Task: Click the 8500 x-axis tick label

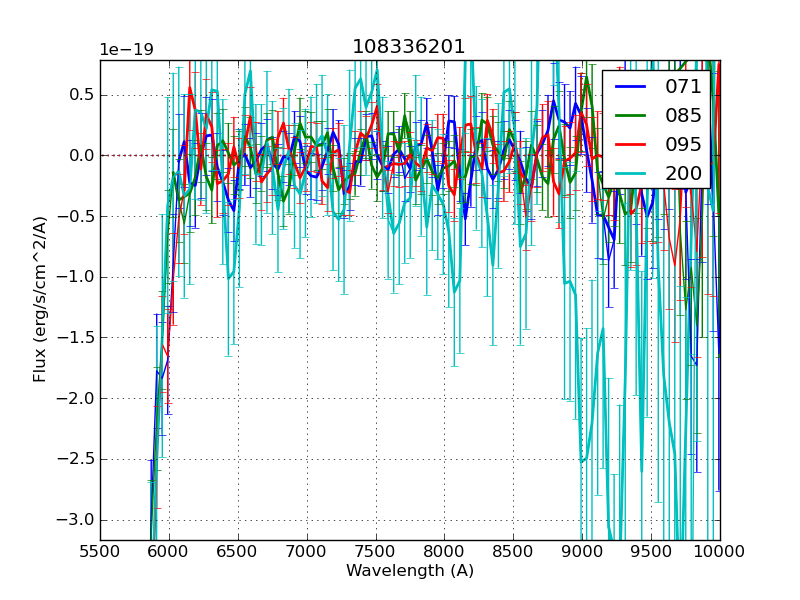Action: pos(514,551)
